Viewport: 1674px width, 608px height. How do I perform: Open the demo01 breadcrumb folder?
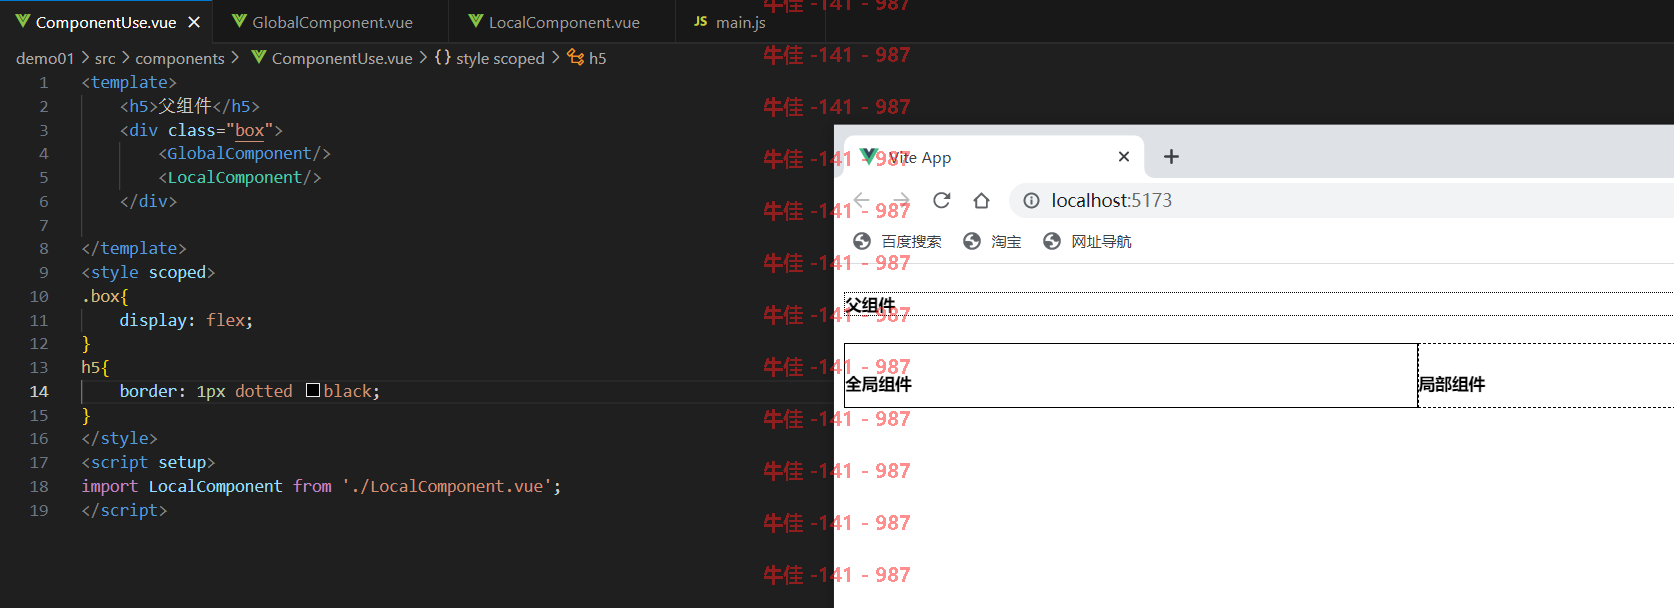45,58
